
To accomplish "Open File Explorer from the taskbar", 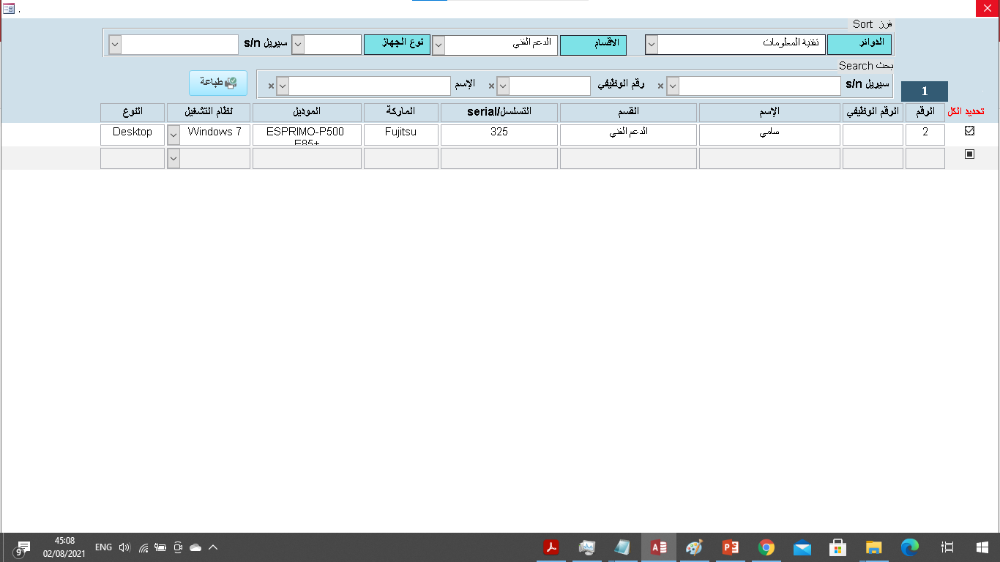I will pyautogui.click(x=874, y=547).
